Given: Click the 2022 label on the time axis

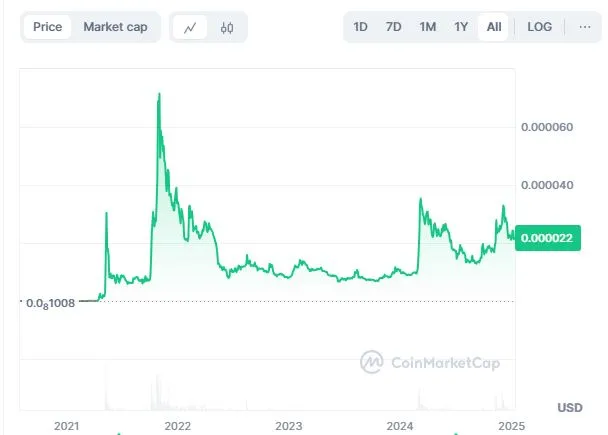Looking at the screenshot, I should (x=178, y=426).
